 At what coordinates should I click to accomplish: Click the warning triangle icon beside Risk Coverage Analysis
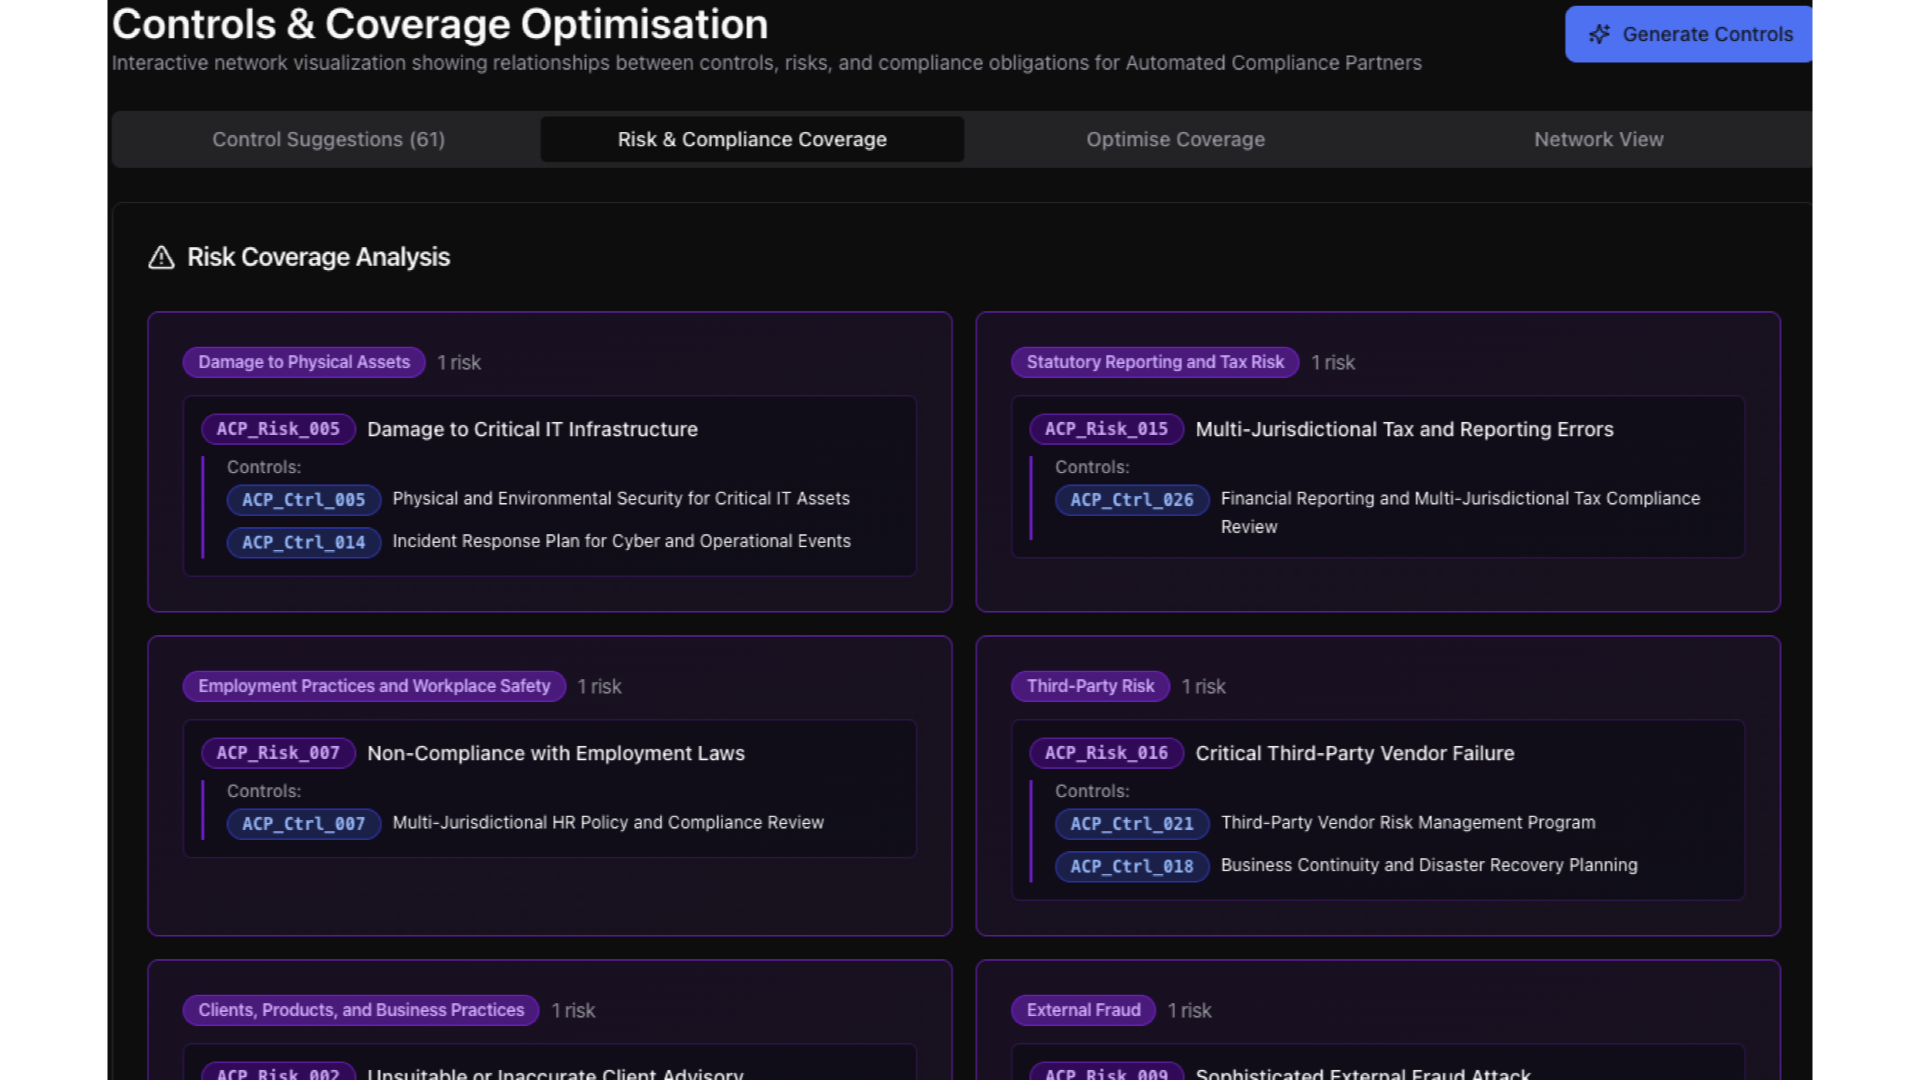pyautogui.click(x=161, y=258)
